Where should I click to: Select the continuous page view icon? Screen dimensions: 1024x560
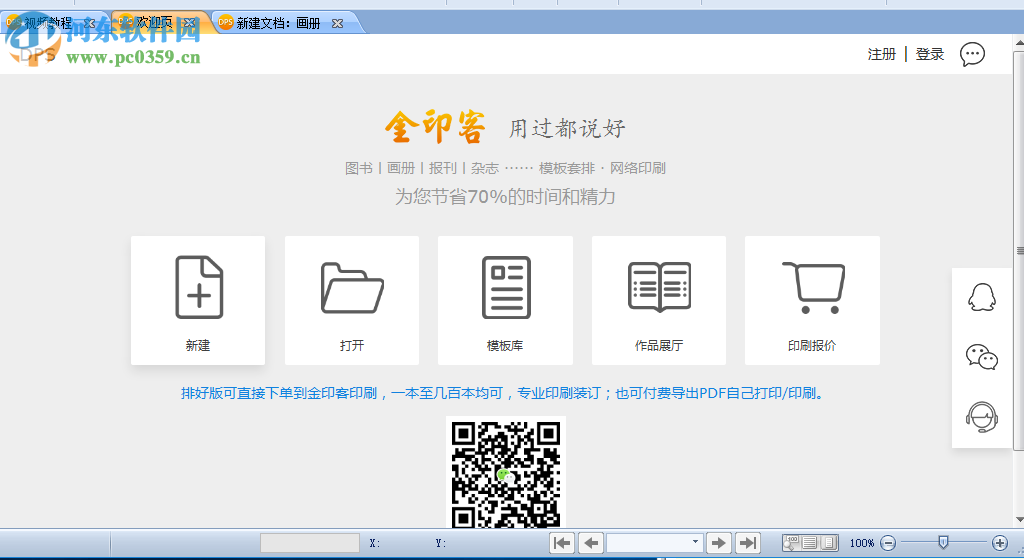coord(810,542)
